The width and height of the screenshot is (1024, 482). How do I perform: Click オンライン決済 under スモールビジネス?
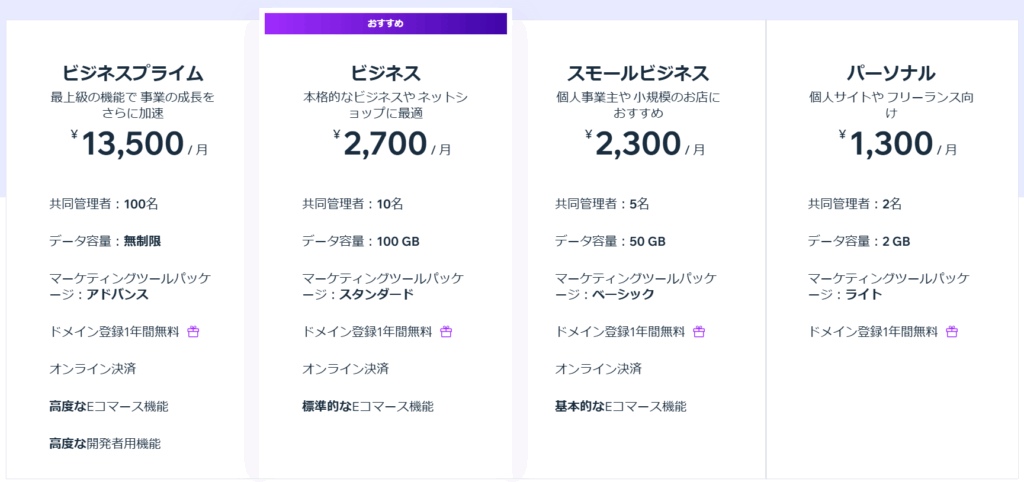(598, 369)
